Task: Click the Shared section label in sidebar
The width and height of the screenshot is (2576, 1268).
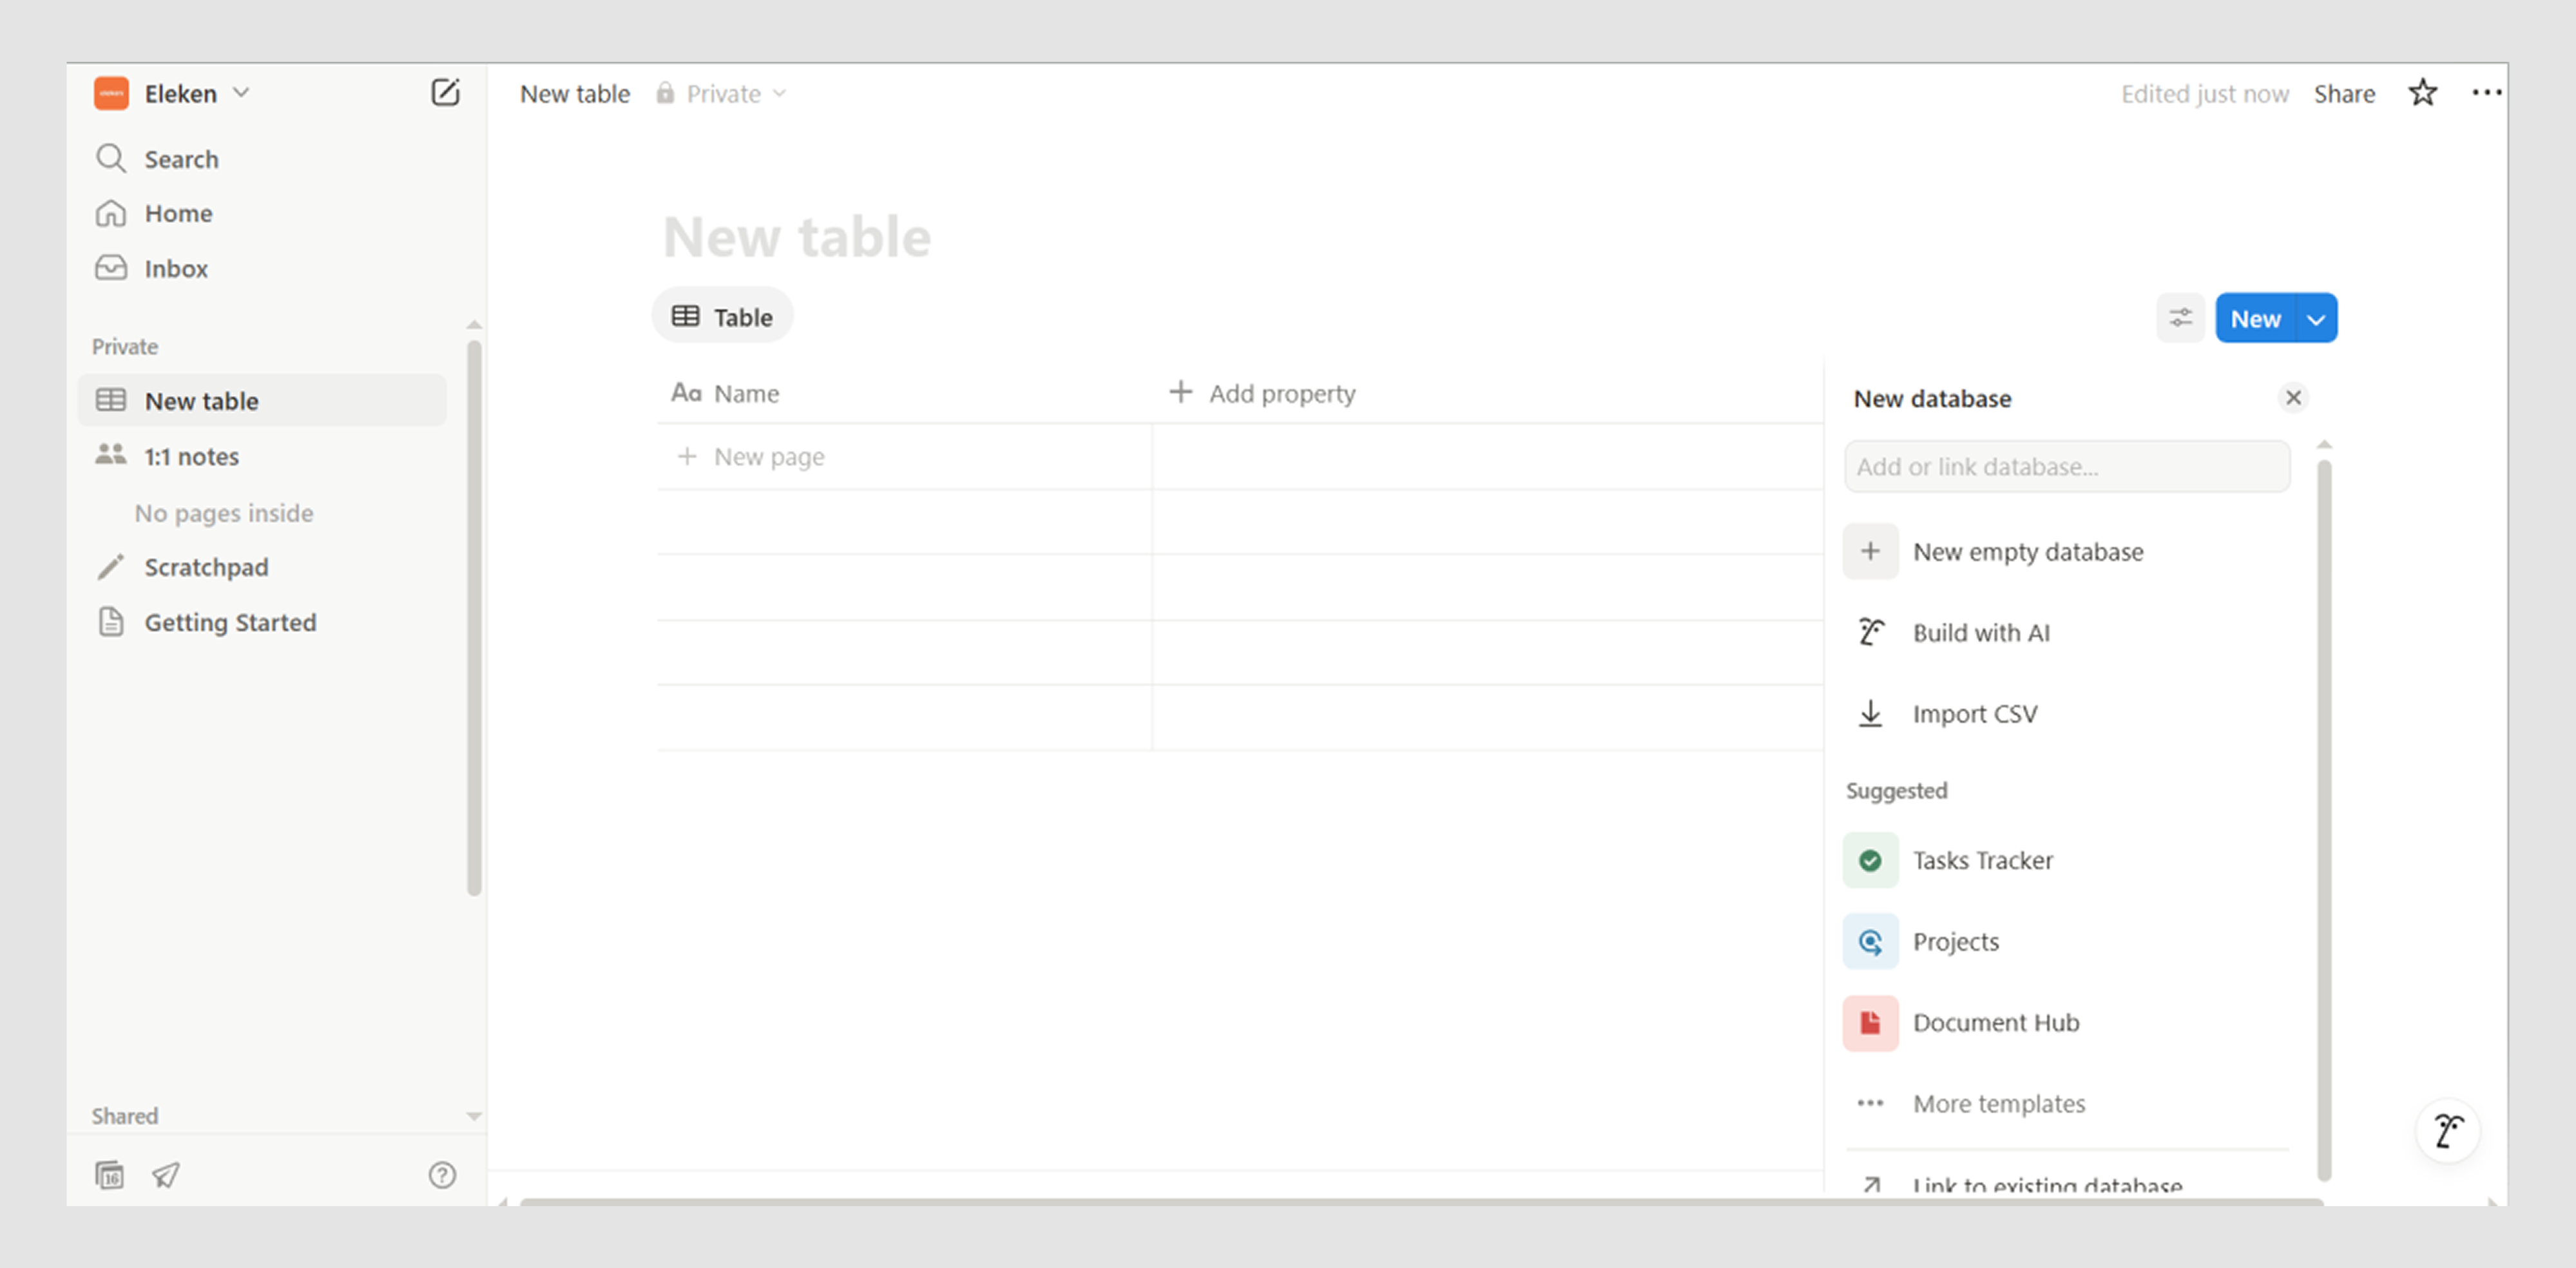Action: point(125,1115)
